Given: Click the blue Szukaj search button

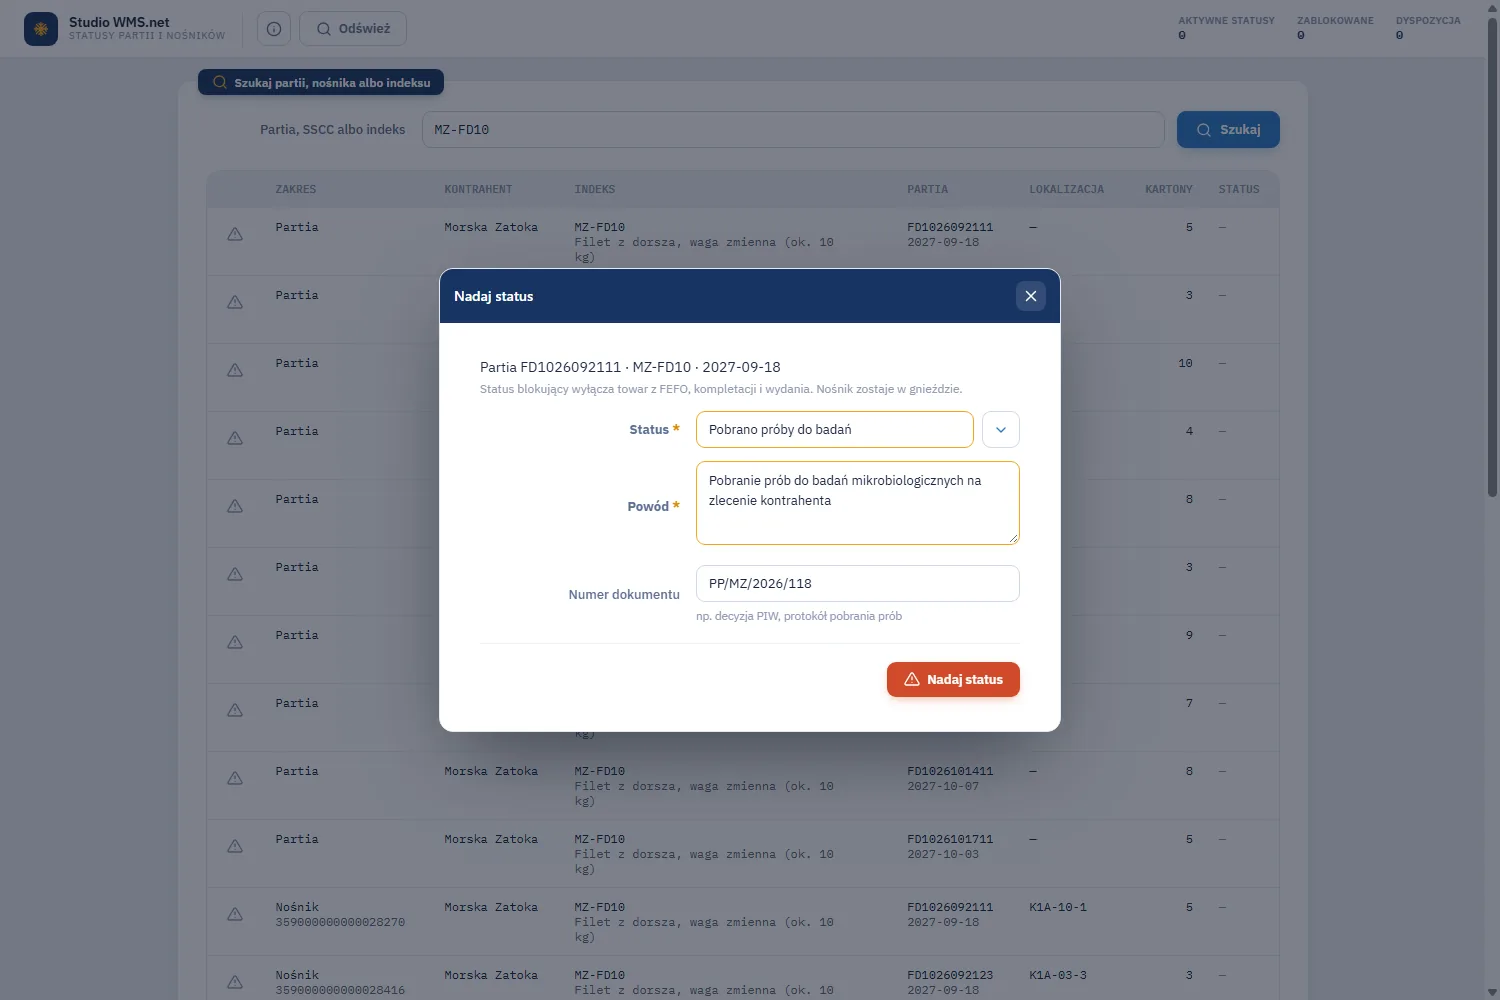Looking at the screenshot, I should click(1228, 130).
